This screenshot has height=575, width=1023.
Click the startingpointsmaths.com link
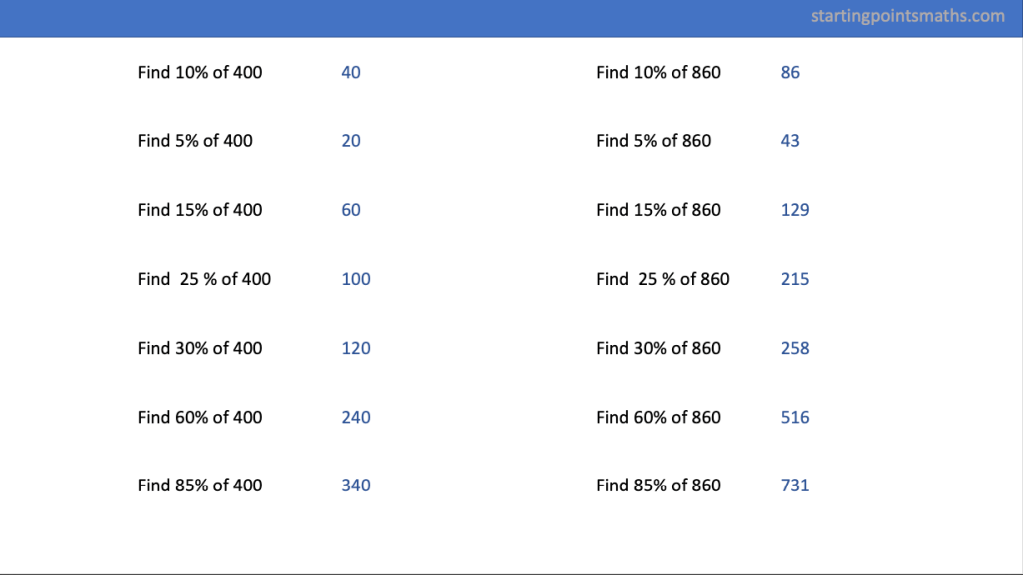pos(907,16)
